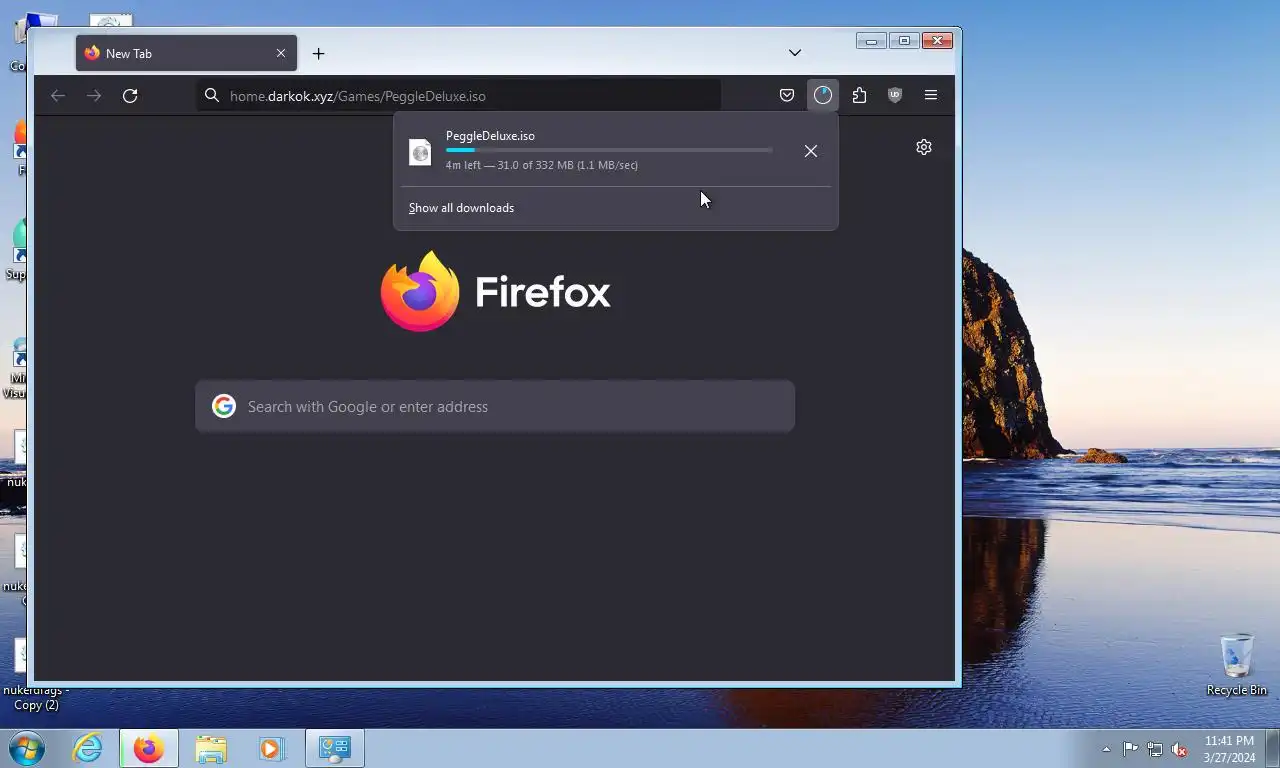Click the search magnifier in address bar
Viewport: 1280px width, 768px height.
click(212, 96)
